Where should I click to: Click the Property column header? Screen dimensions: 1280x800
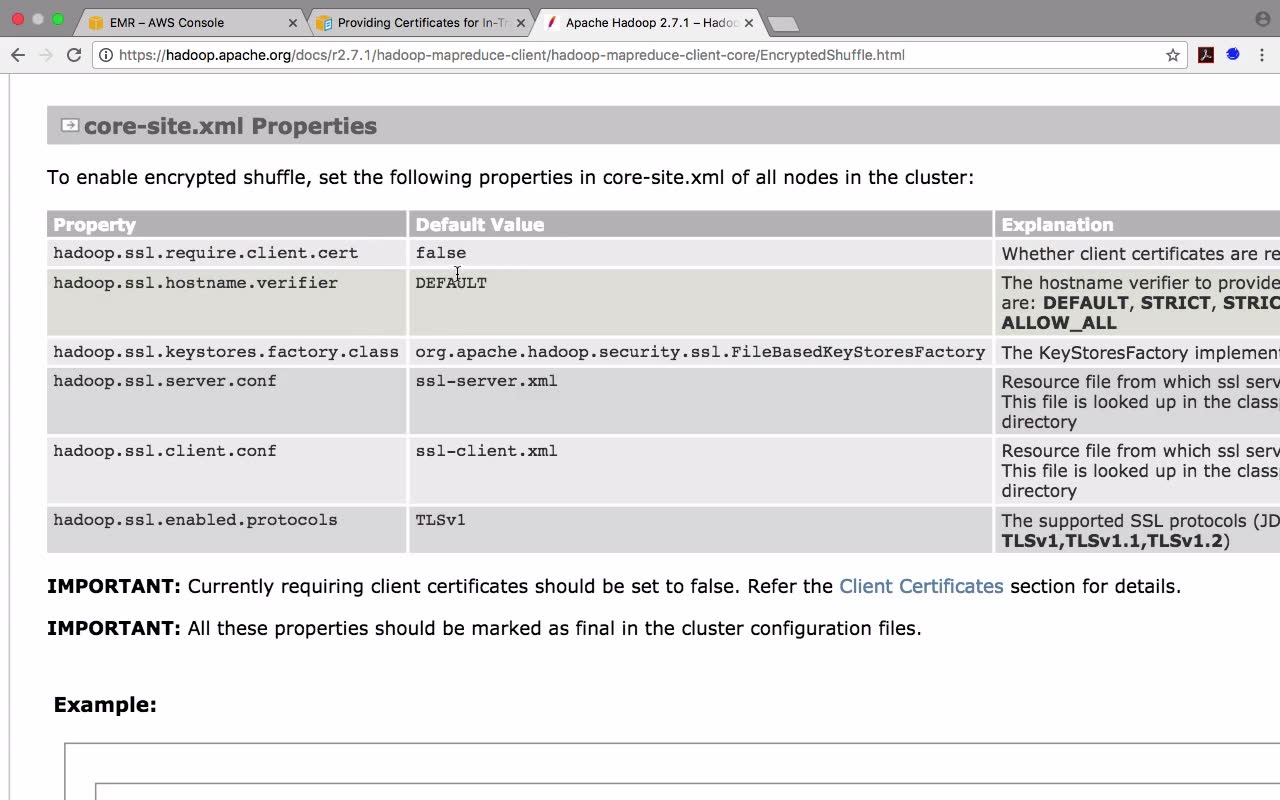pos(95,225)
